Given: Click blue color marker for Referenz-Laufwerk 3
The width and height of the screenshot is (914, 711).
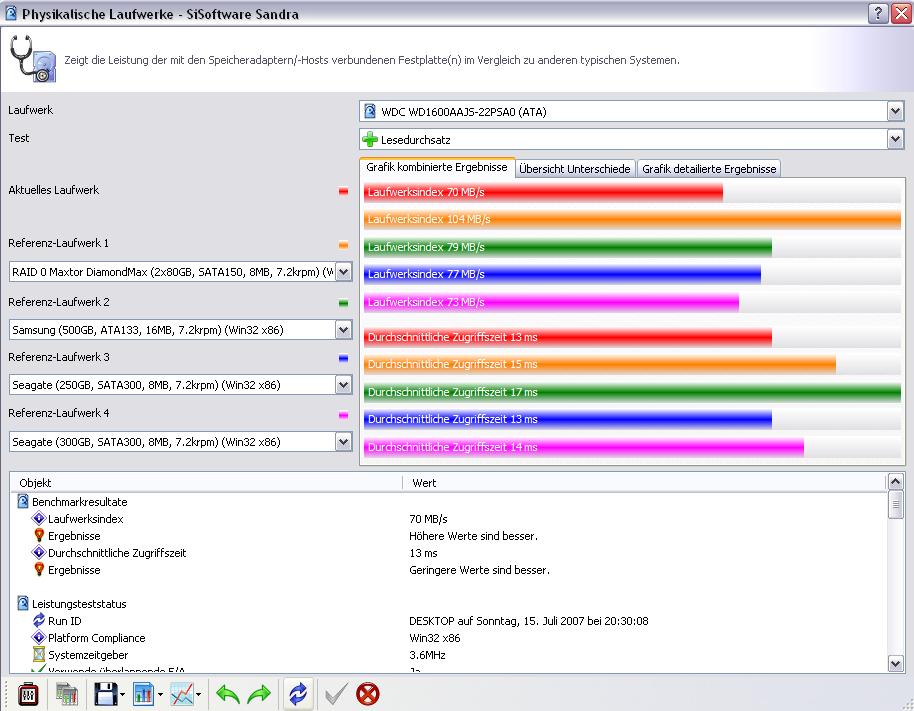Looking at the screenshot, I should (343, 358).
